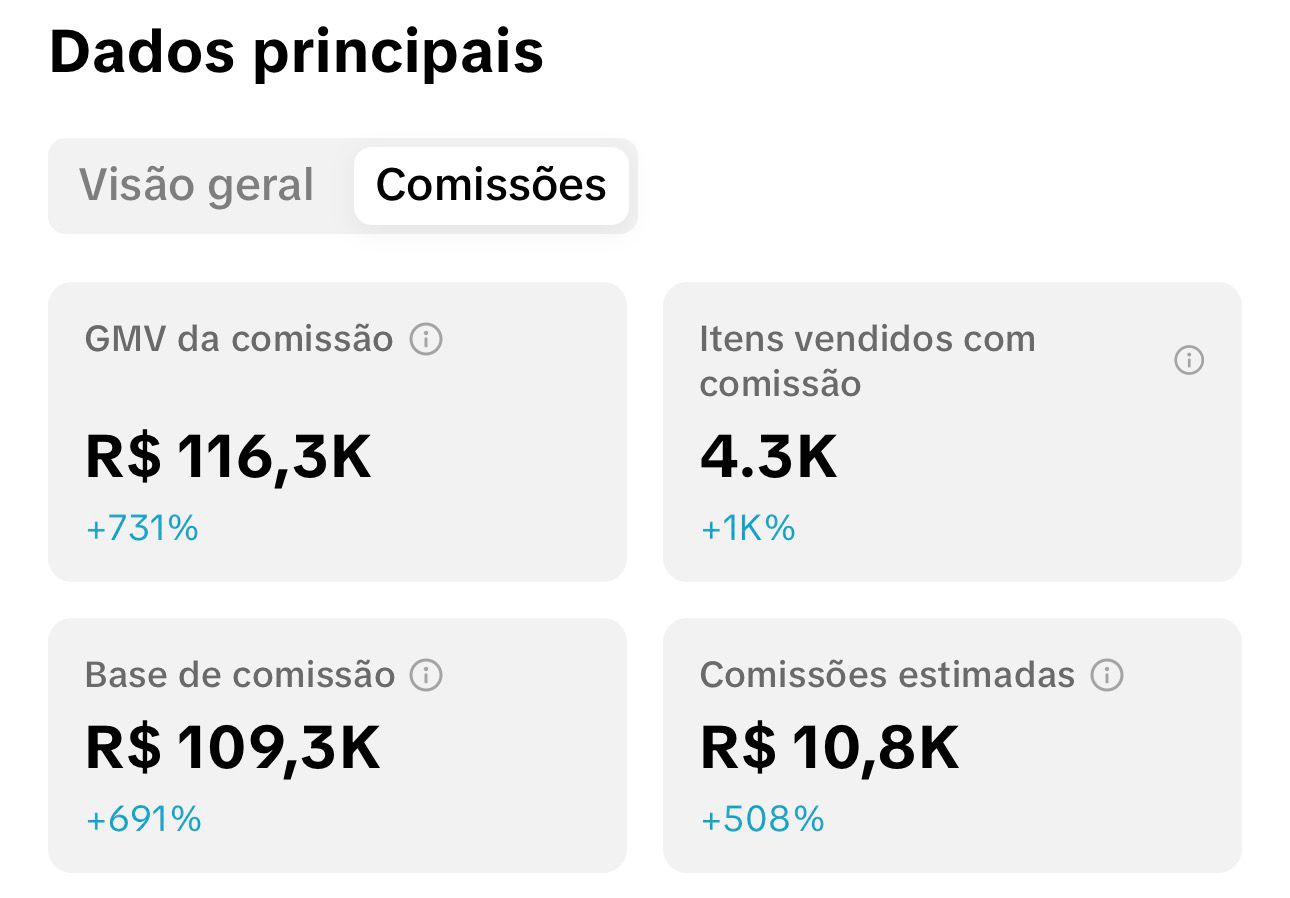1290x898 pixels.
Task: Click the Comissões estimadas info icon
Action: (1107, 675)
